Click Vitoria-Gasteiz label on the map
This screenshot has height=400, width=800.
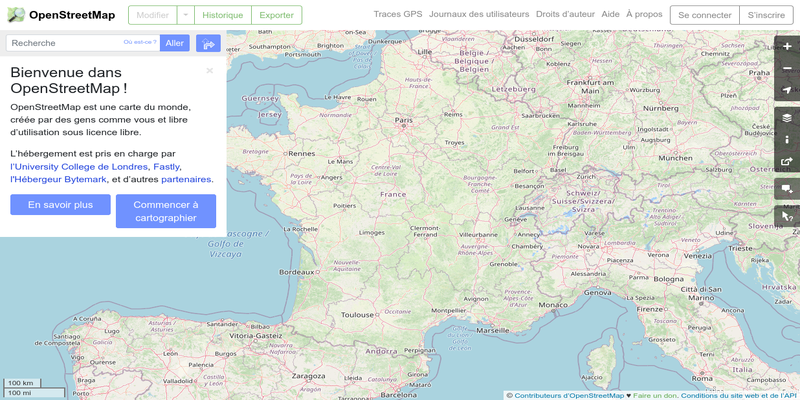(256, 336)
